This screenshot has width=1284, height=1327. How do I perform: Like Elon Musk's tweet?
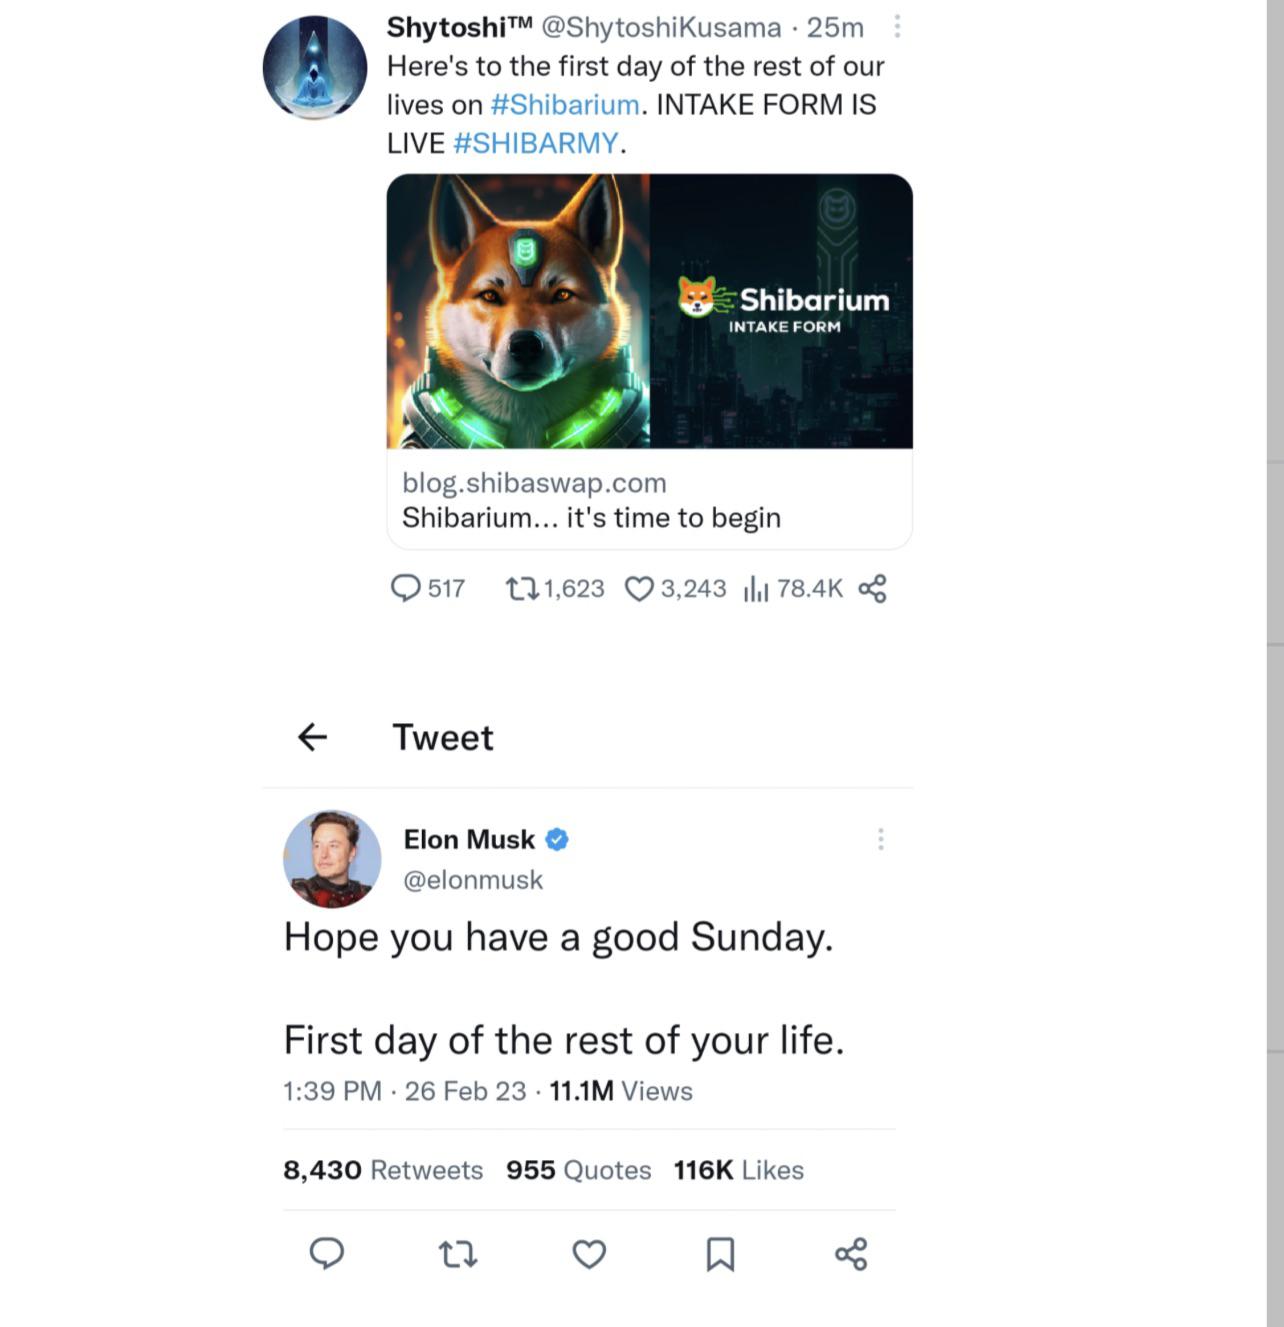tap(589, 1254)
